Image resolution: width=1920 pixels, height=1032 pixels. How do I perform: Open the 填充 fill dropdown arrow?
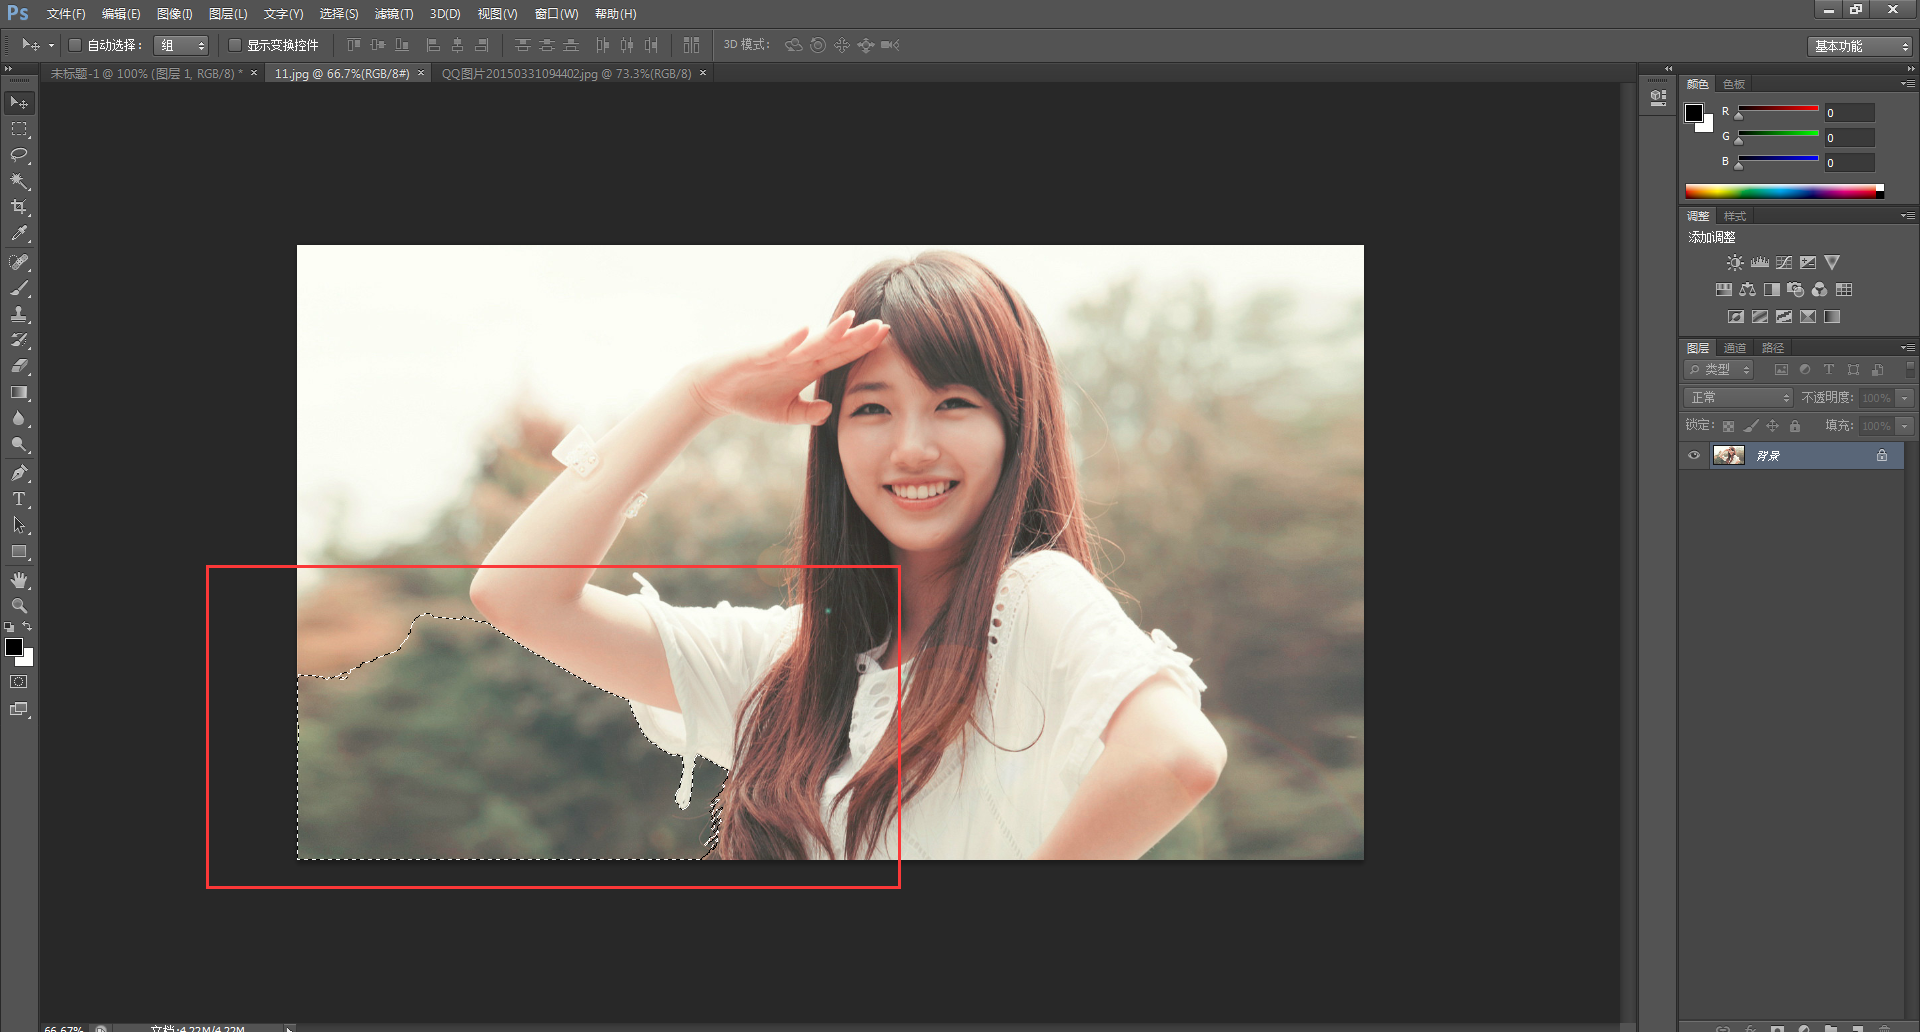(1905, 426)
